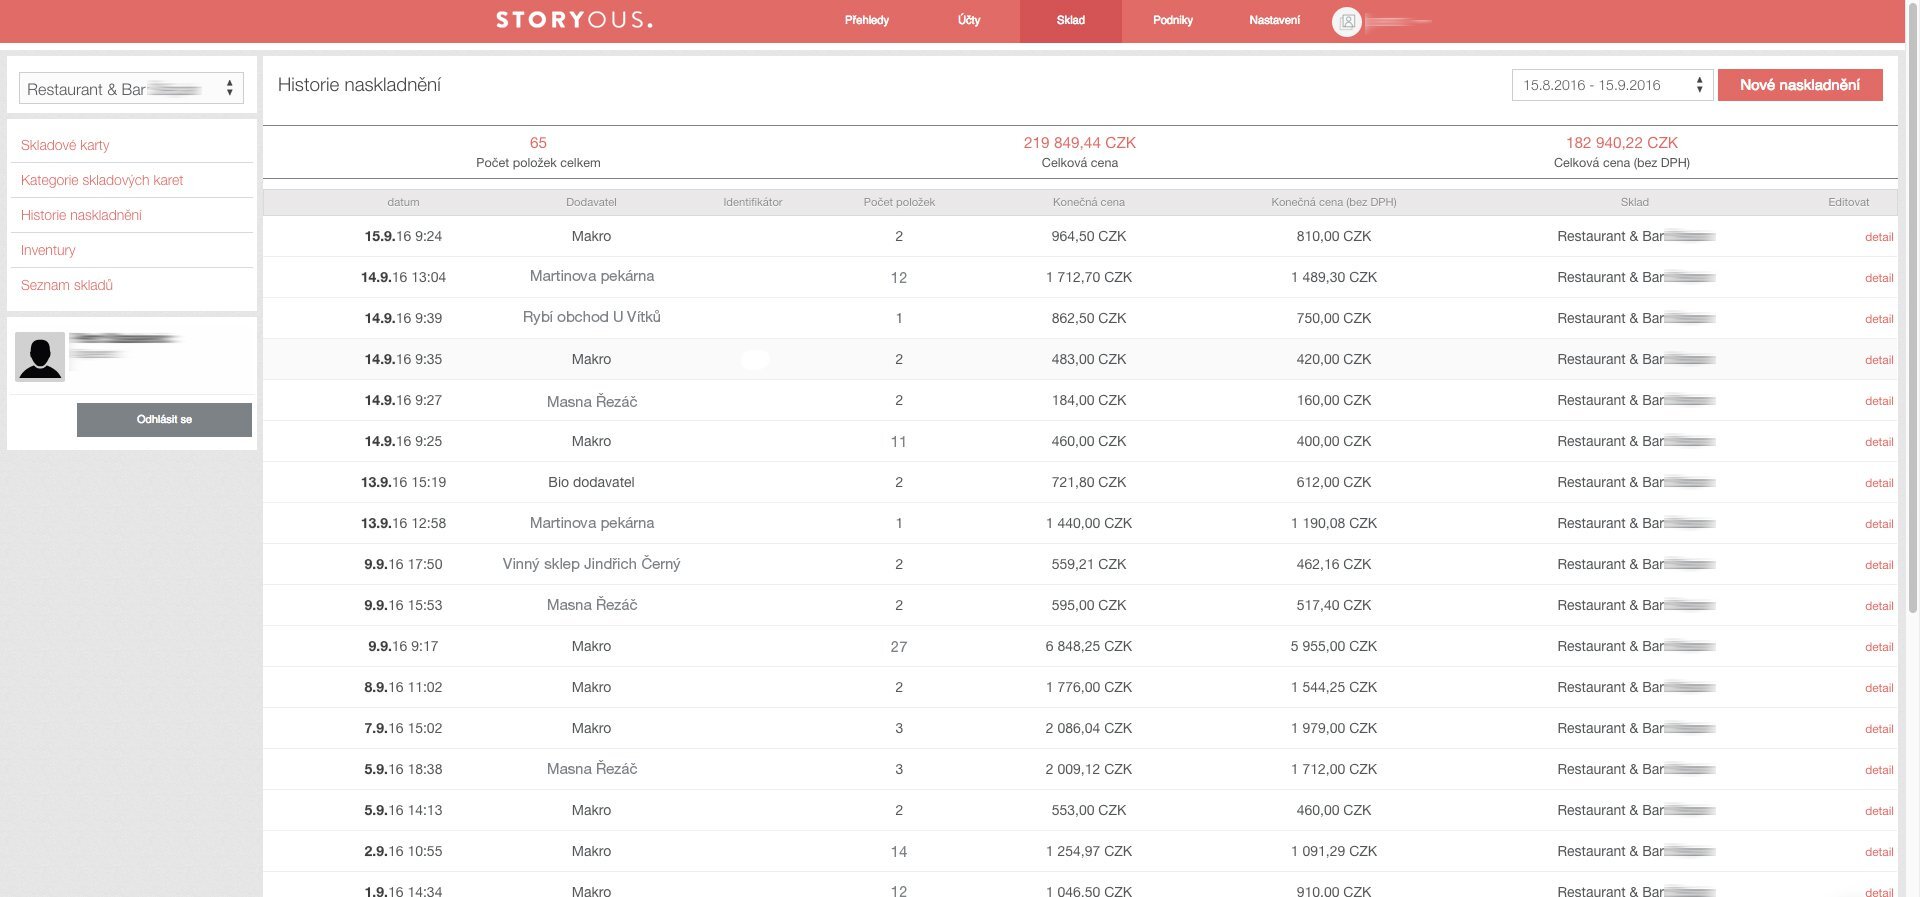This screenshot has width=1920, height=897.
Task: Select Historie naskladnění in the sidebar
Action: click(81, 215)
